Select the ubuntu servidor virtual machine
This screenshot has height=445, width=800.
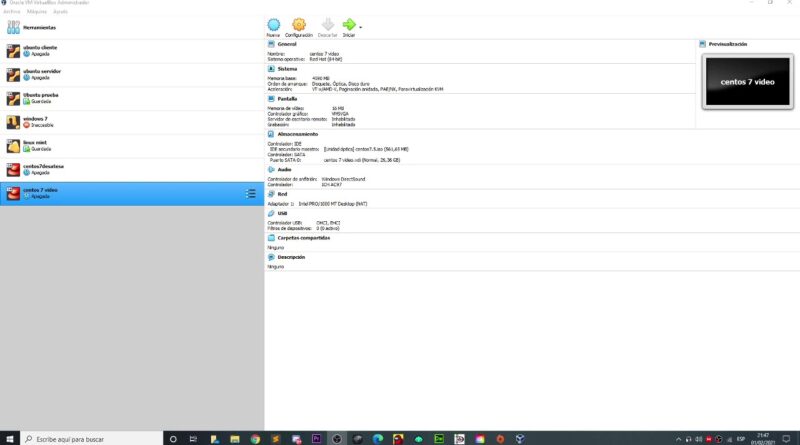tap(132, 75)
